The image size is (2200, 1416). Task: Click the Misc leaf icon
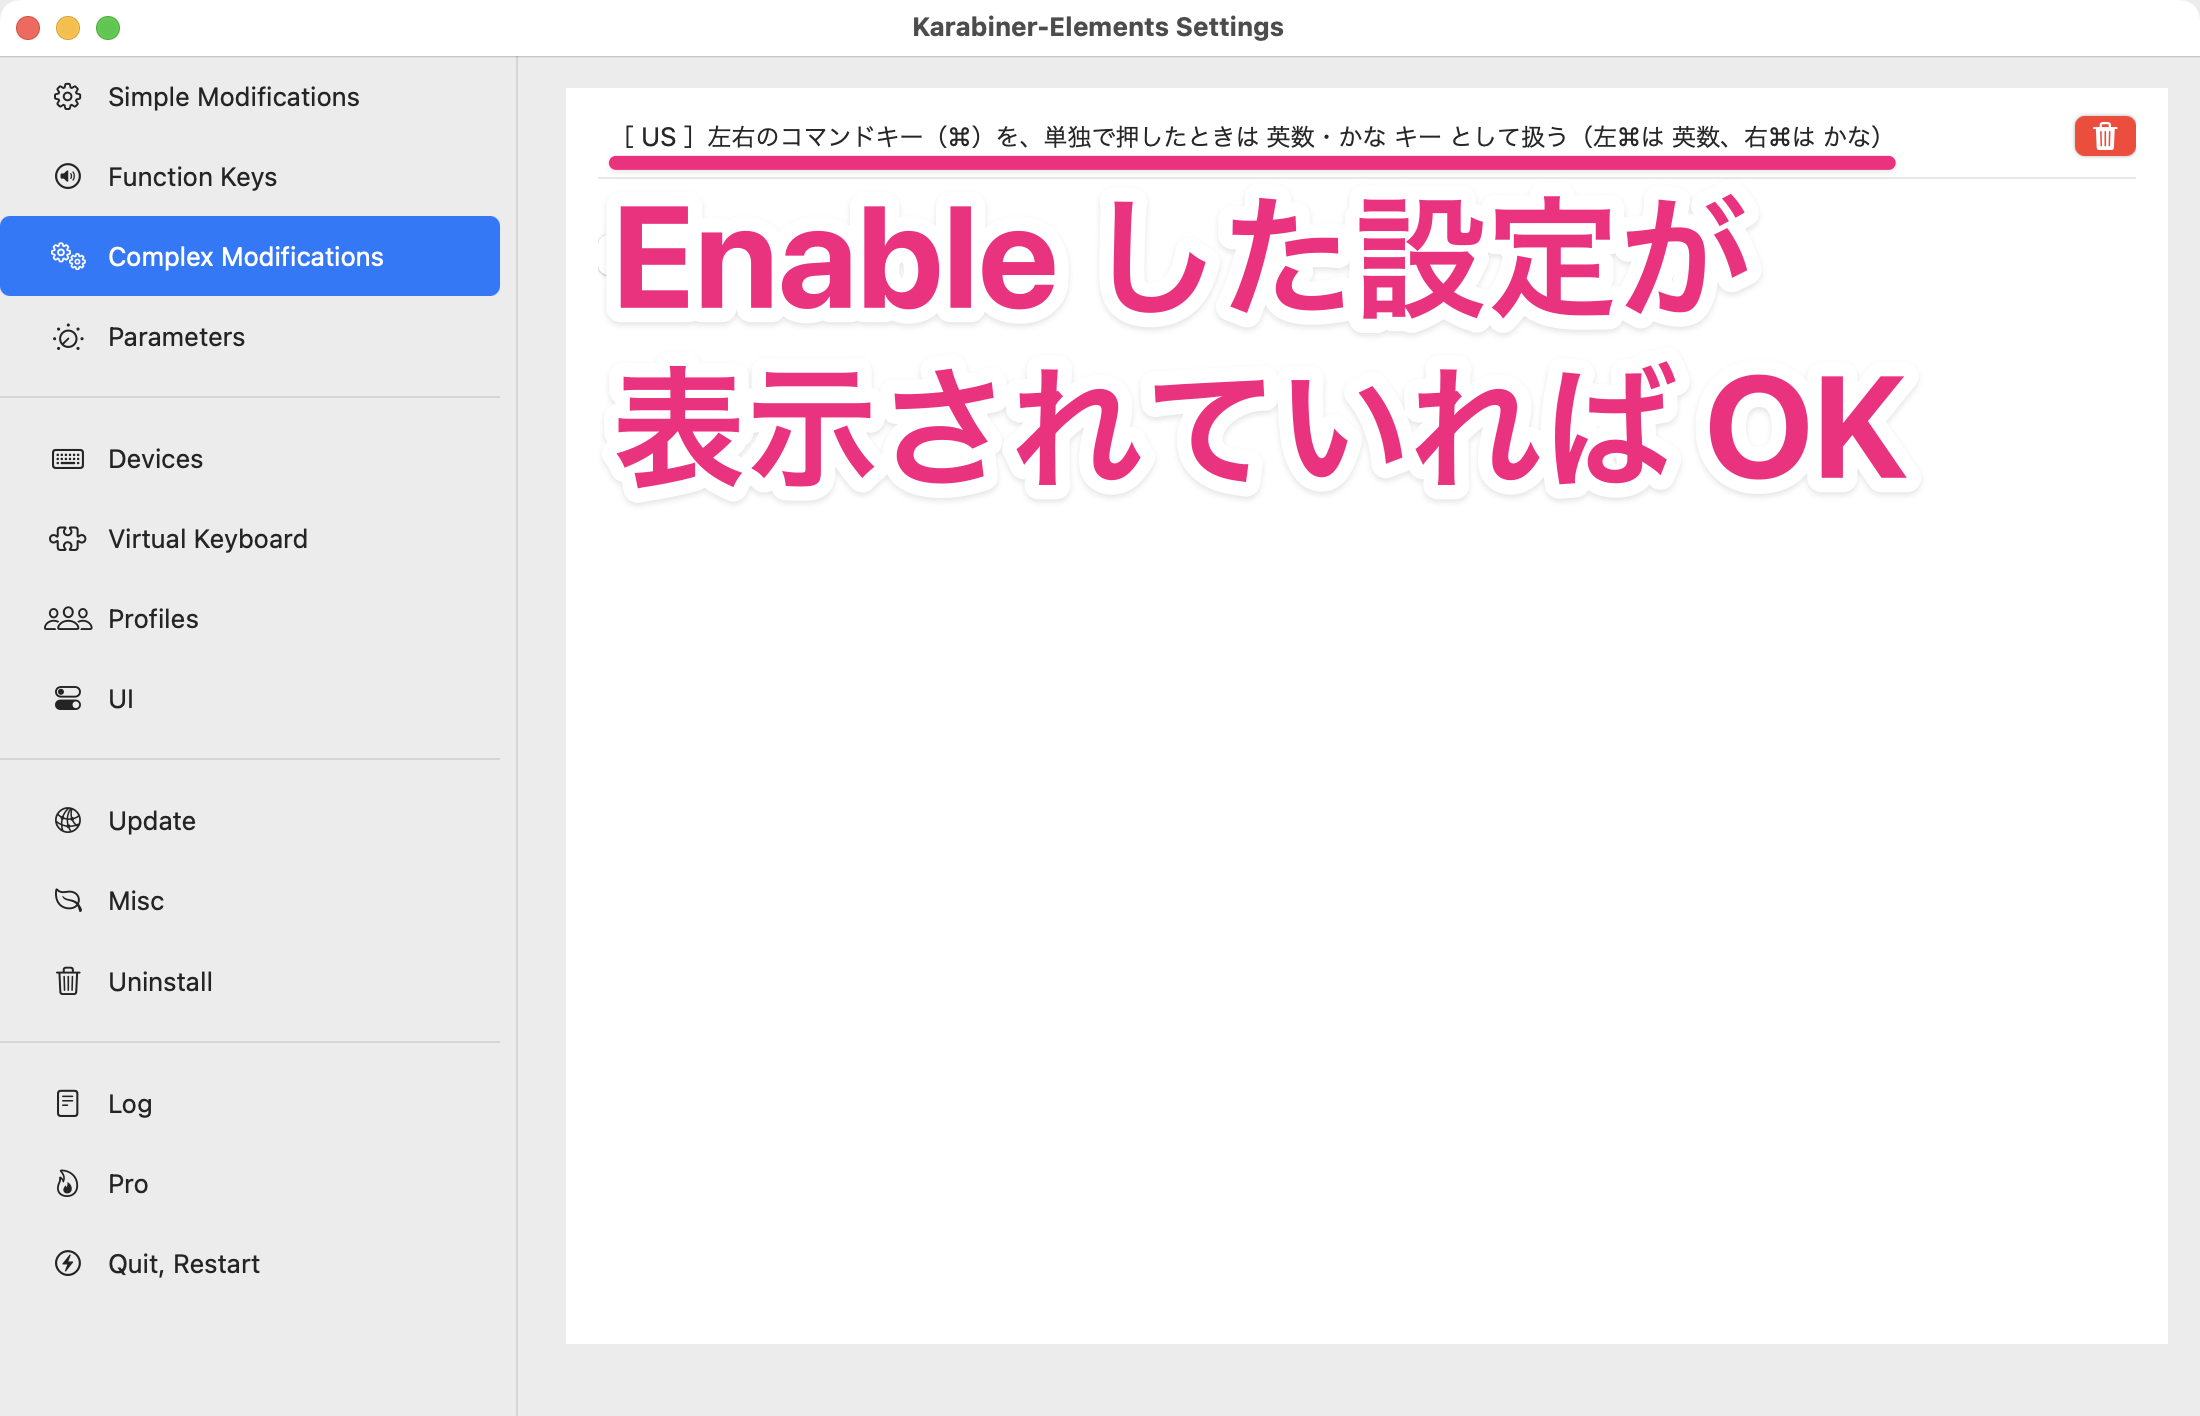tap(67, 900)
